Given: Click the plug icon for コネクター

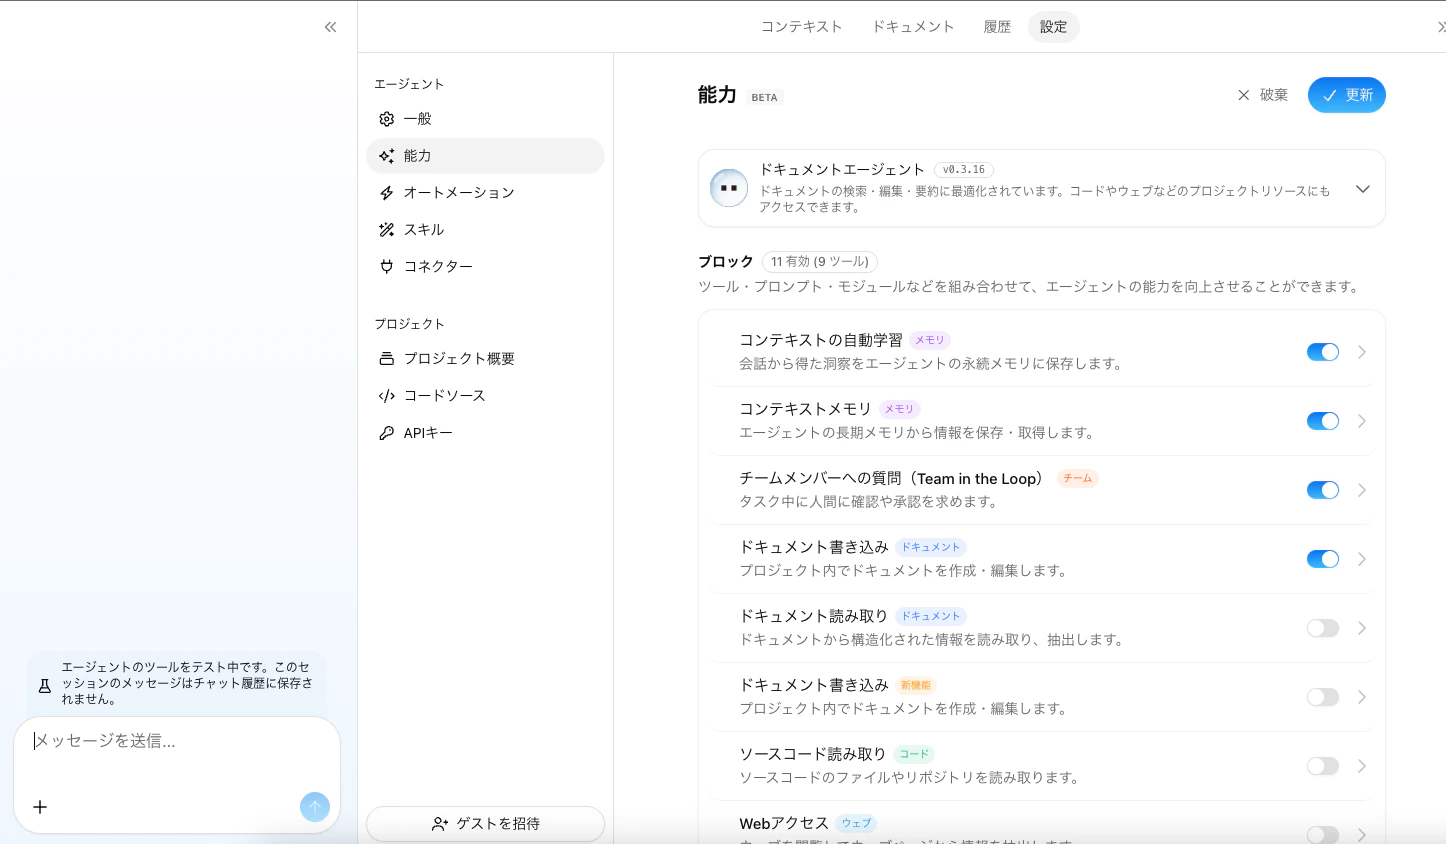Looking at the screenshot, I should tap(387, 267).
